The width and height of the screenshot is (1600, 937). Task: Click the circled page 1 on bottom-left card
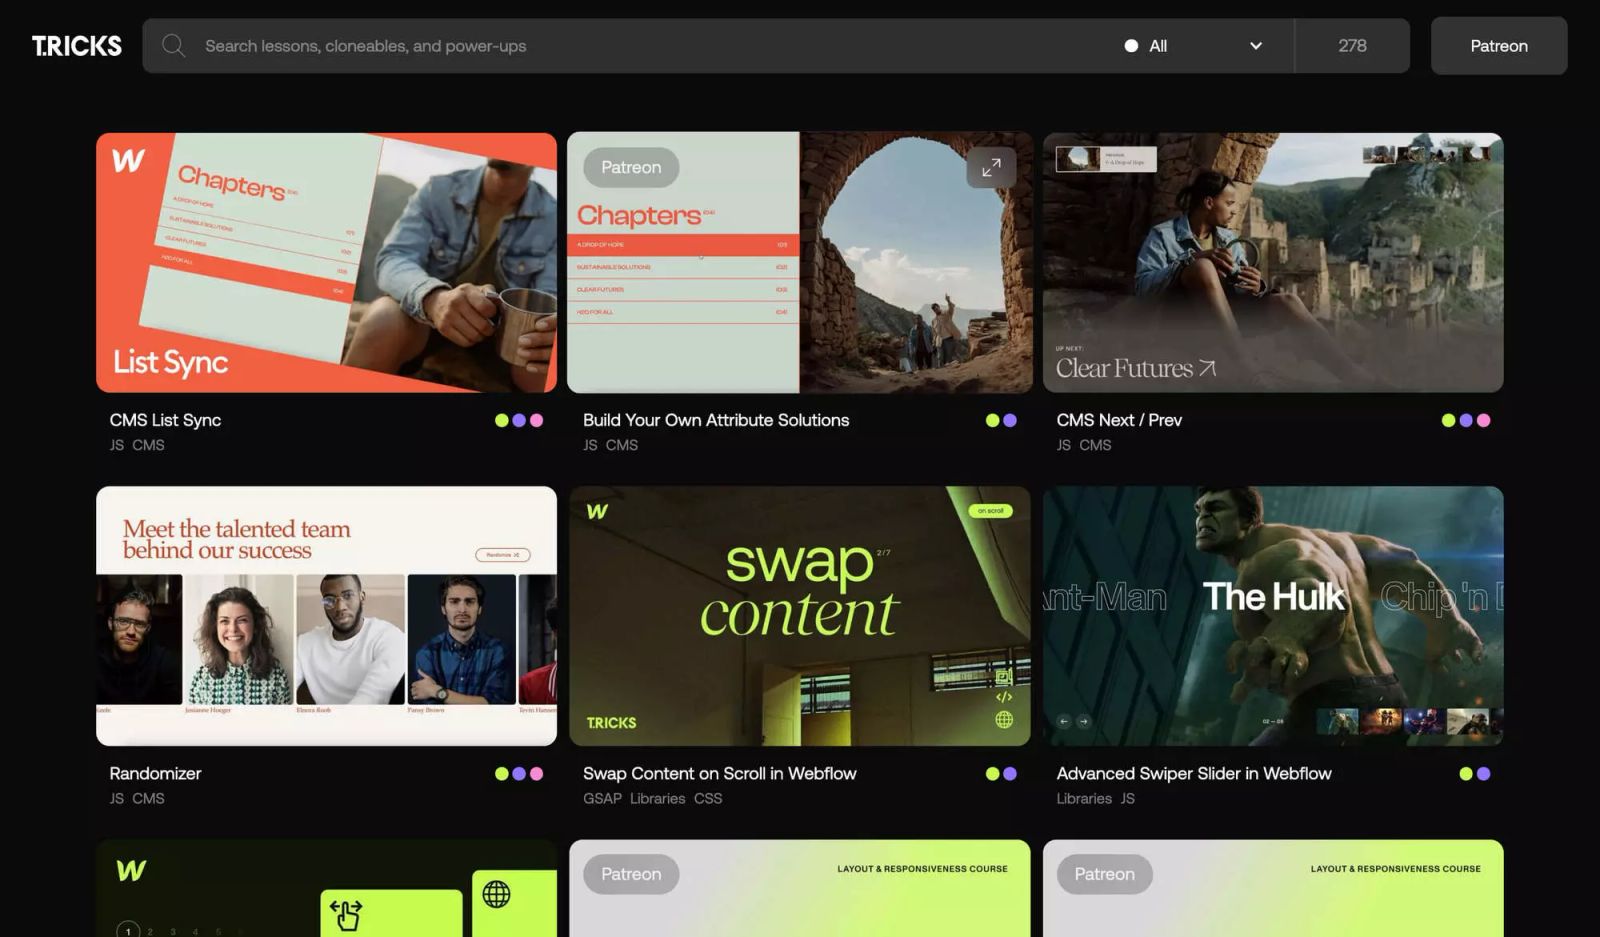128,931
